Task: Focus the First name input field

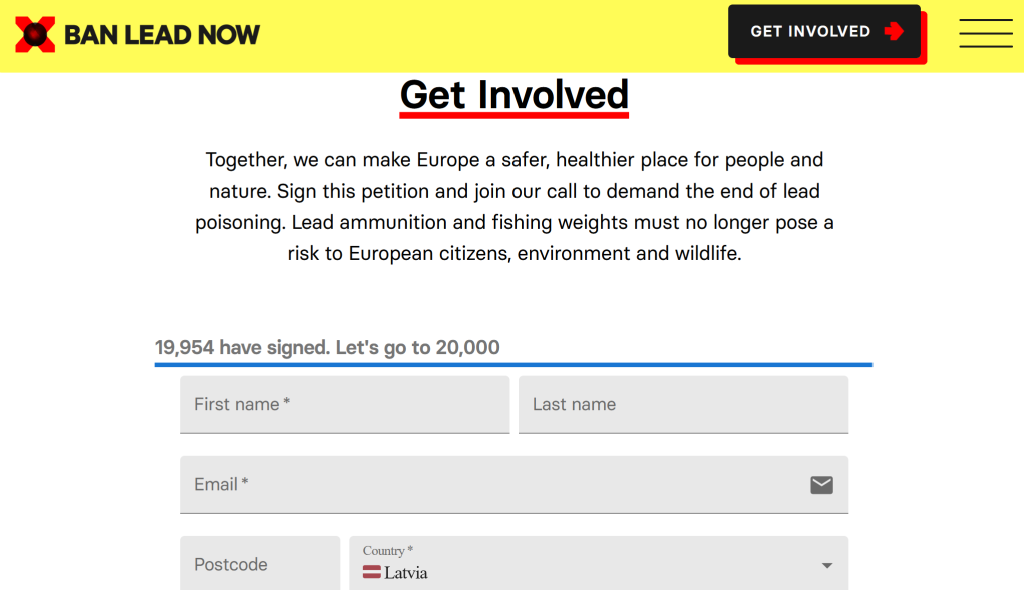Action: click(x=344, y=404)
